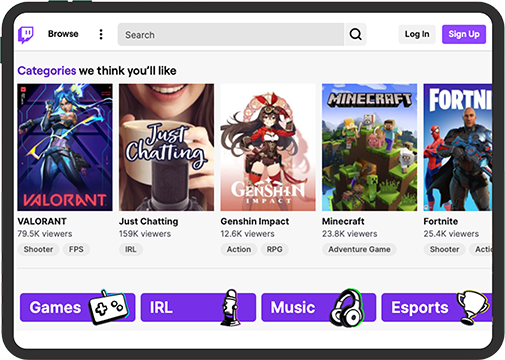This screenshot has height=360, width=505.
Task: Click the 25.4K viewers text
Action: click(451, 234)
